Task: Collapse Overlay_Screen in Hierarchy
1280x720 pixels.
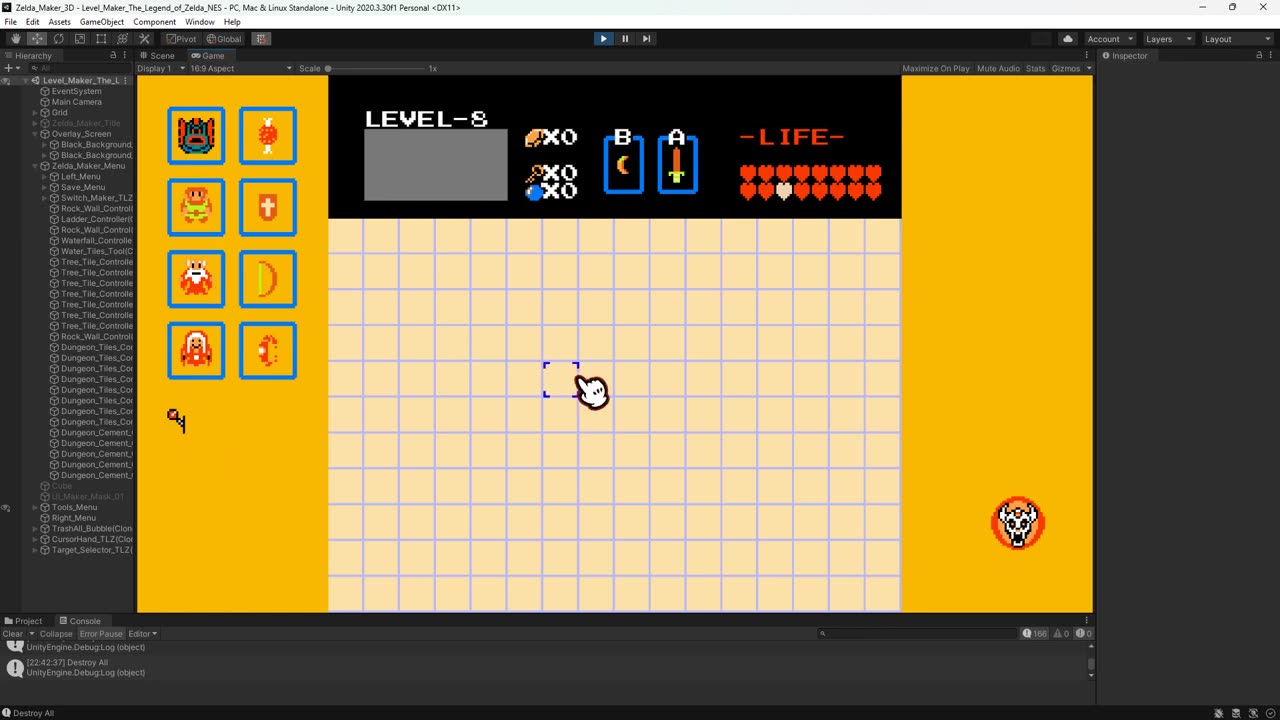Action: [x=36, y=134]
